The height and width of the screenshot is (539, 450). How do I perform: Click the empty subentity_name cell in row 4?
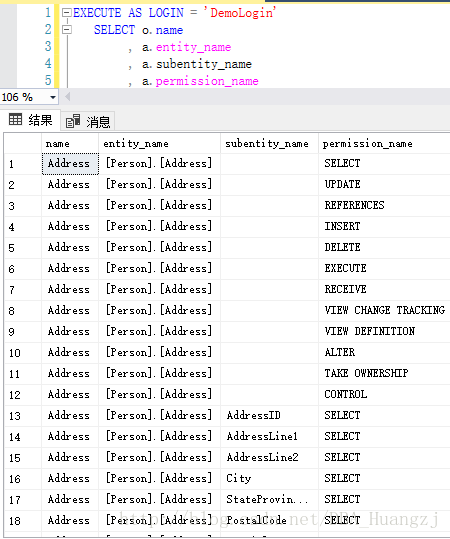[270, 227]
